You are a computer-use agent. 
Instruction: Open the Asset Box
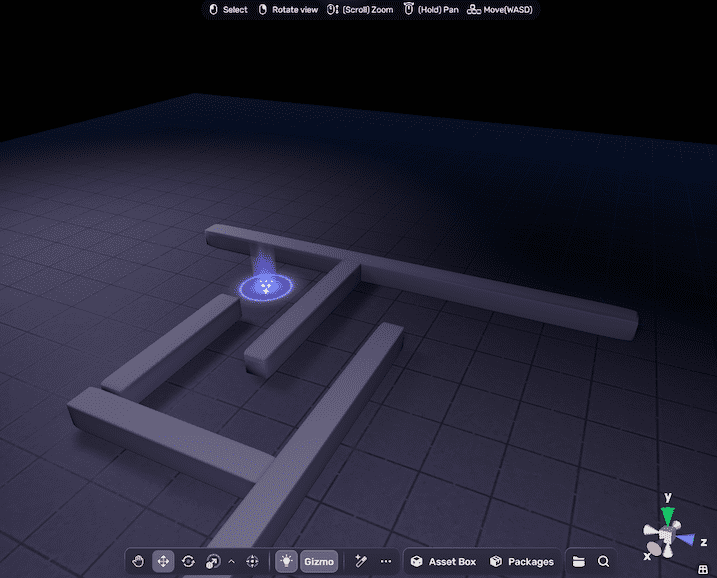(x=443, y=561)
